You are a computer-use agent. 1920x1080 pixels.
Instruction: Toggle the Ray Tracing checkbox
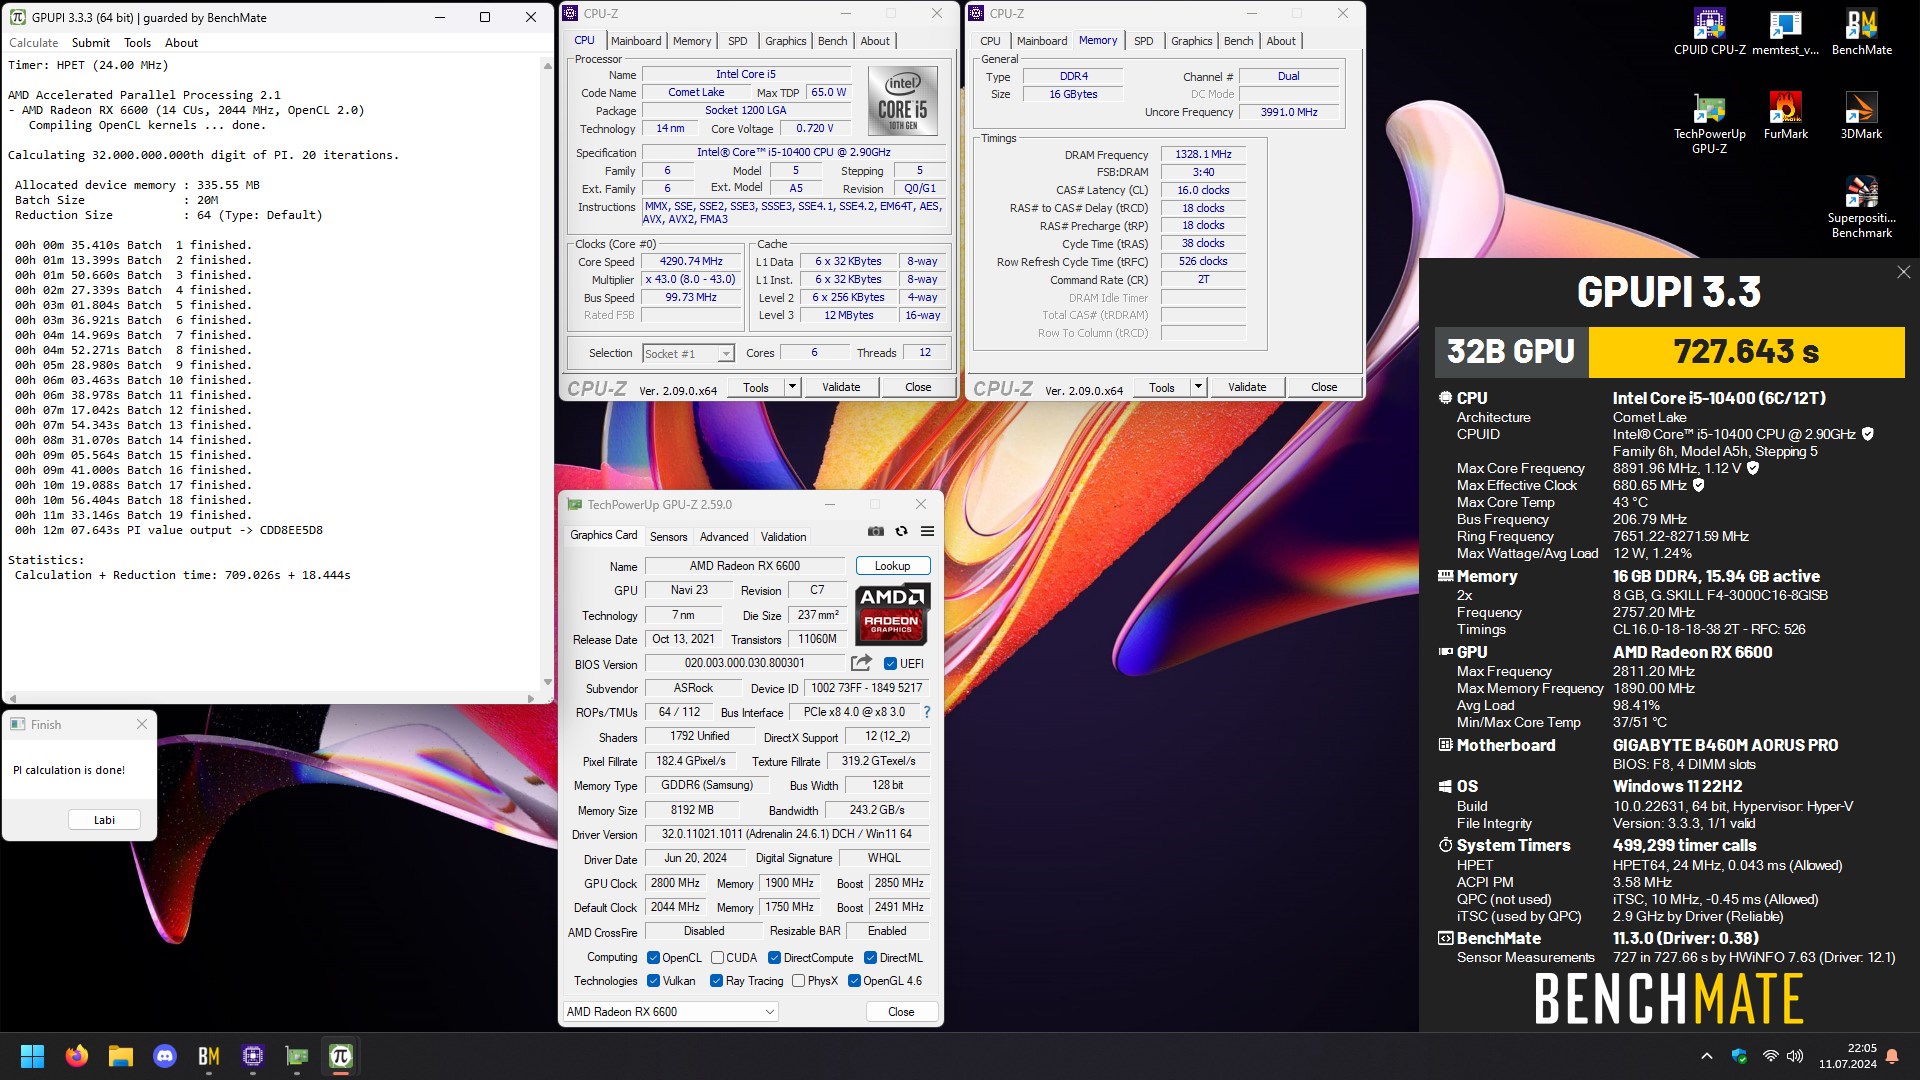click(x=716, y=980)
